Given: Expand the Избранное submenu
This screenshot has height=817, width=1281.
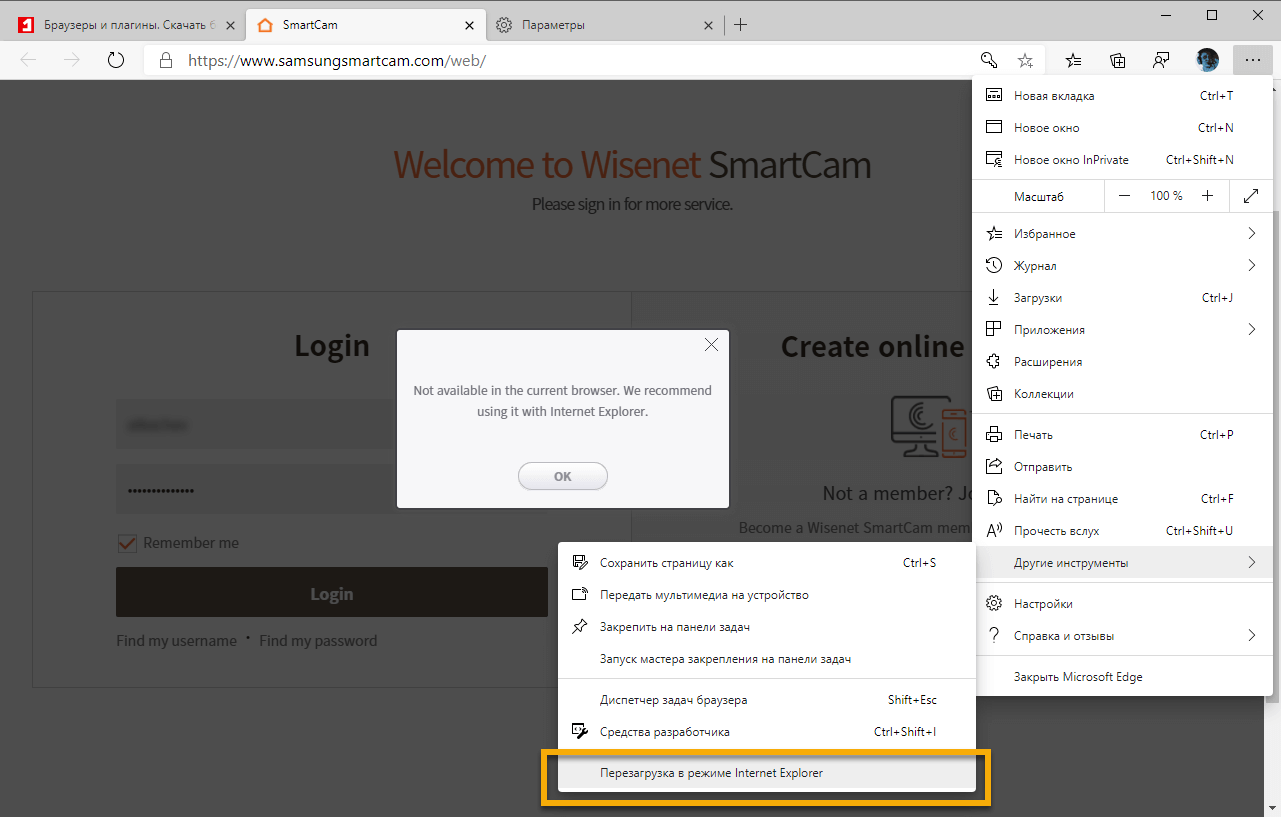Looking at the screenshot, I should (1121, 234).
